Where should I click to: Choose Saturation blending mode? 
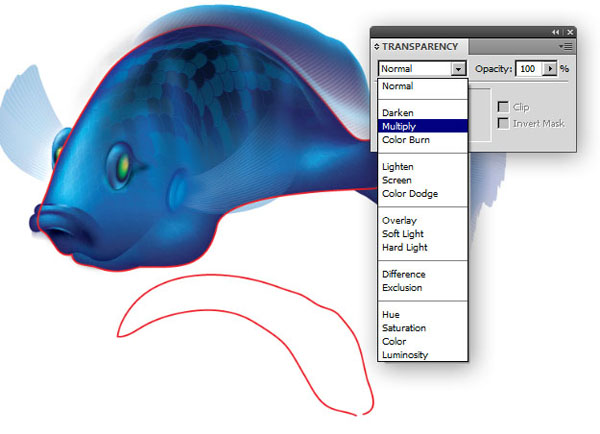423,328
